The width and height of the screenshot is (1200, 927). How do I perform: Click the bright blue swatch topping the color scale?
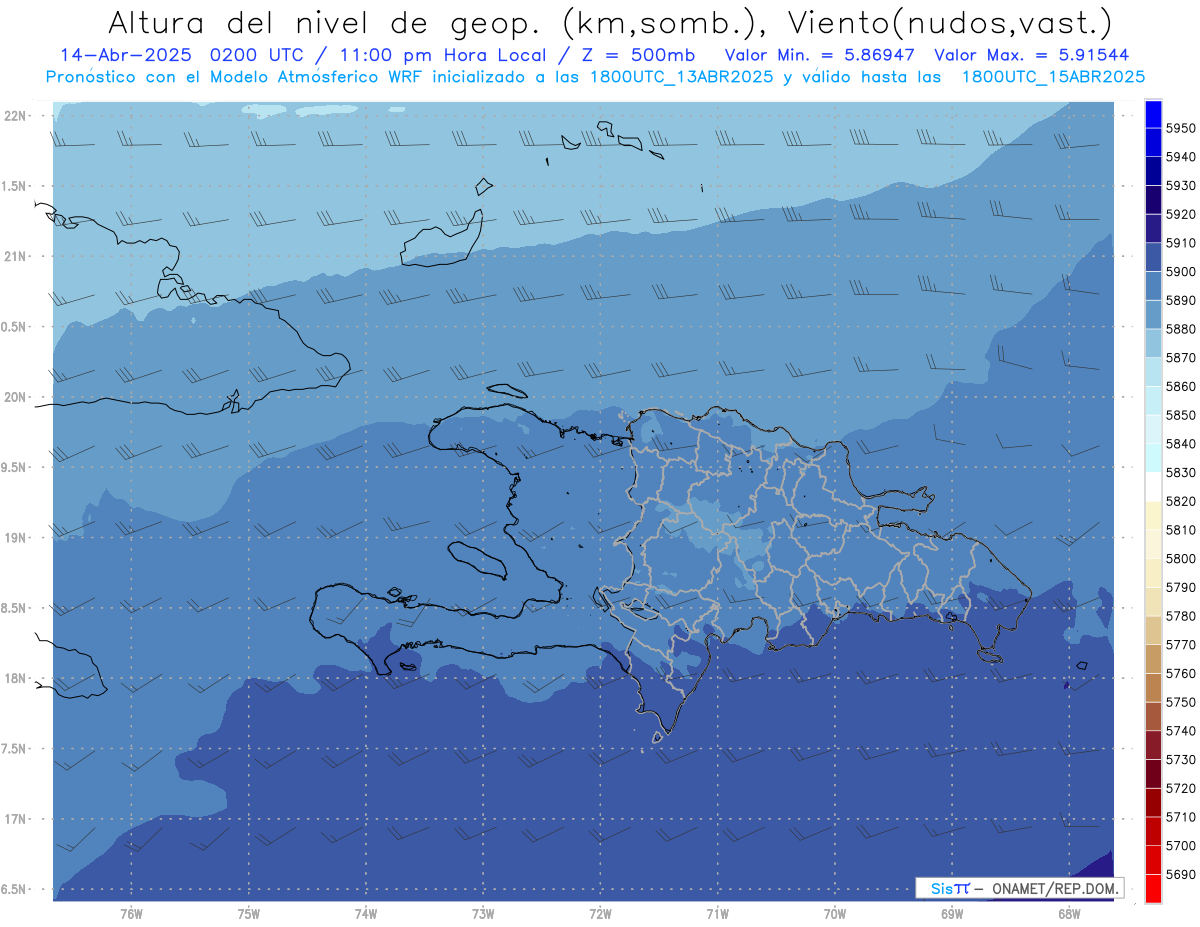[1153, 114]
